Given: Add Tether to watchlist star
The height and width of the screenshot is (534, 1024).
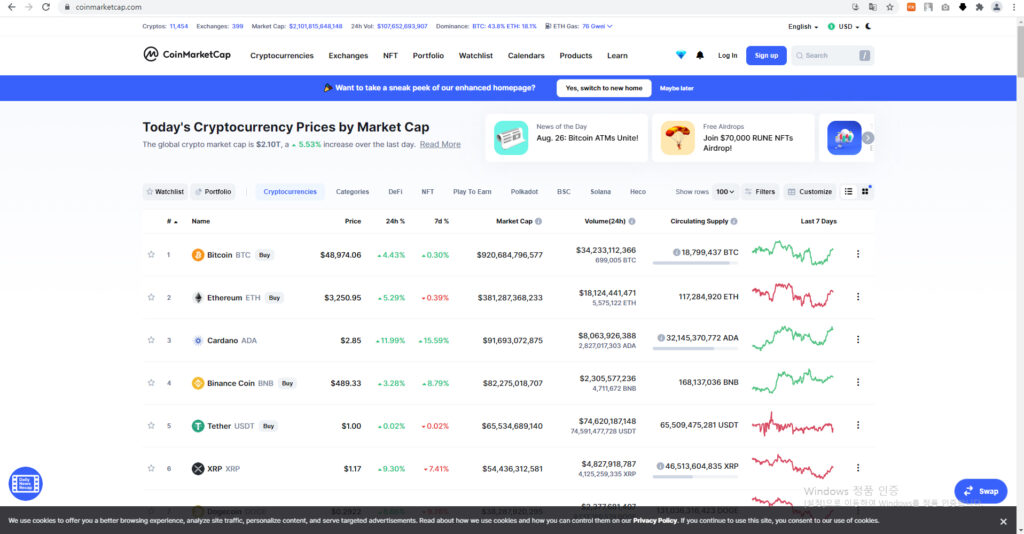Looking at the screenshot, I should point(151,426).
